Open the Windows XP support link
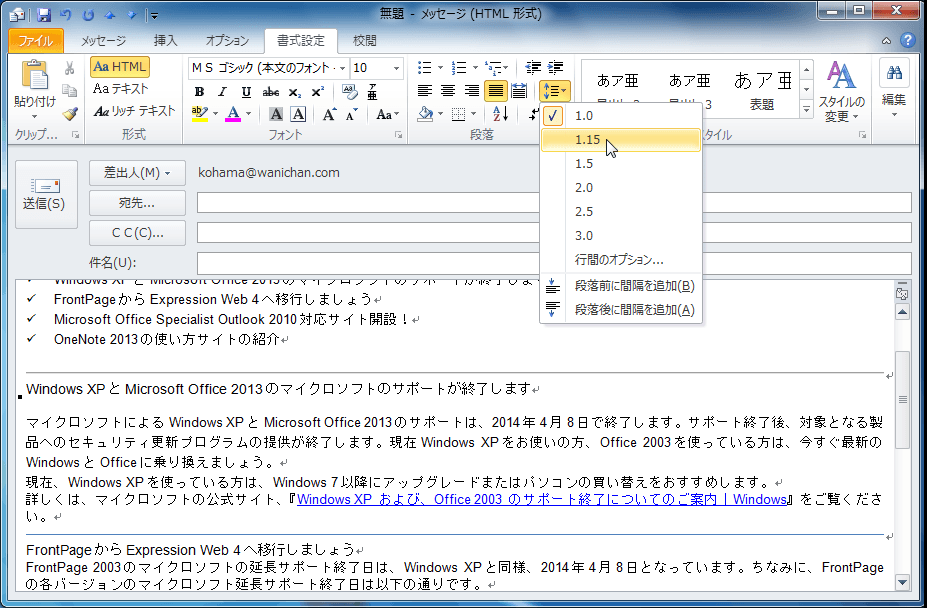Screen dimensions: 927x608 542,499
